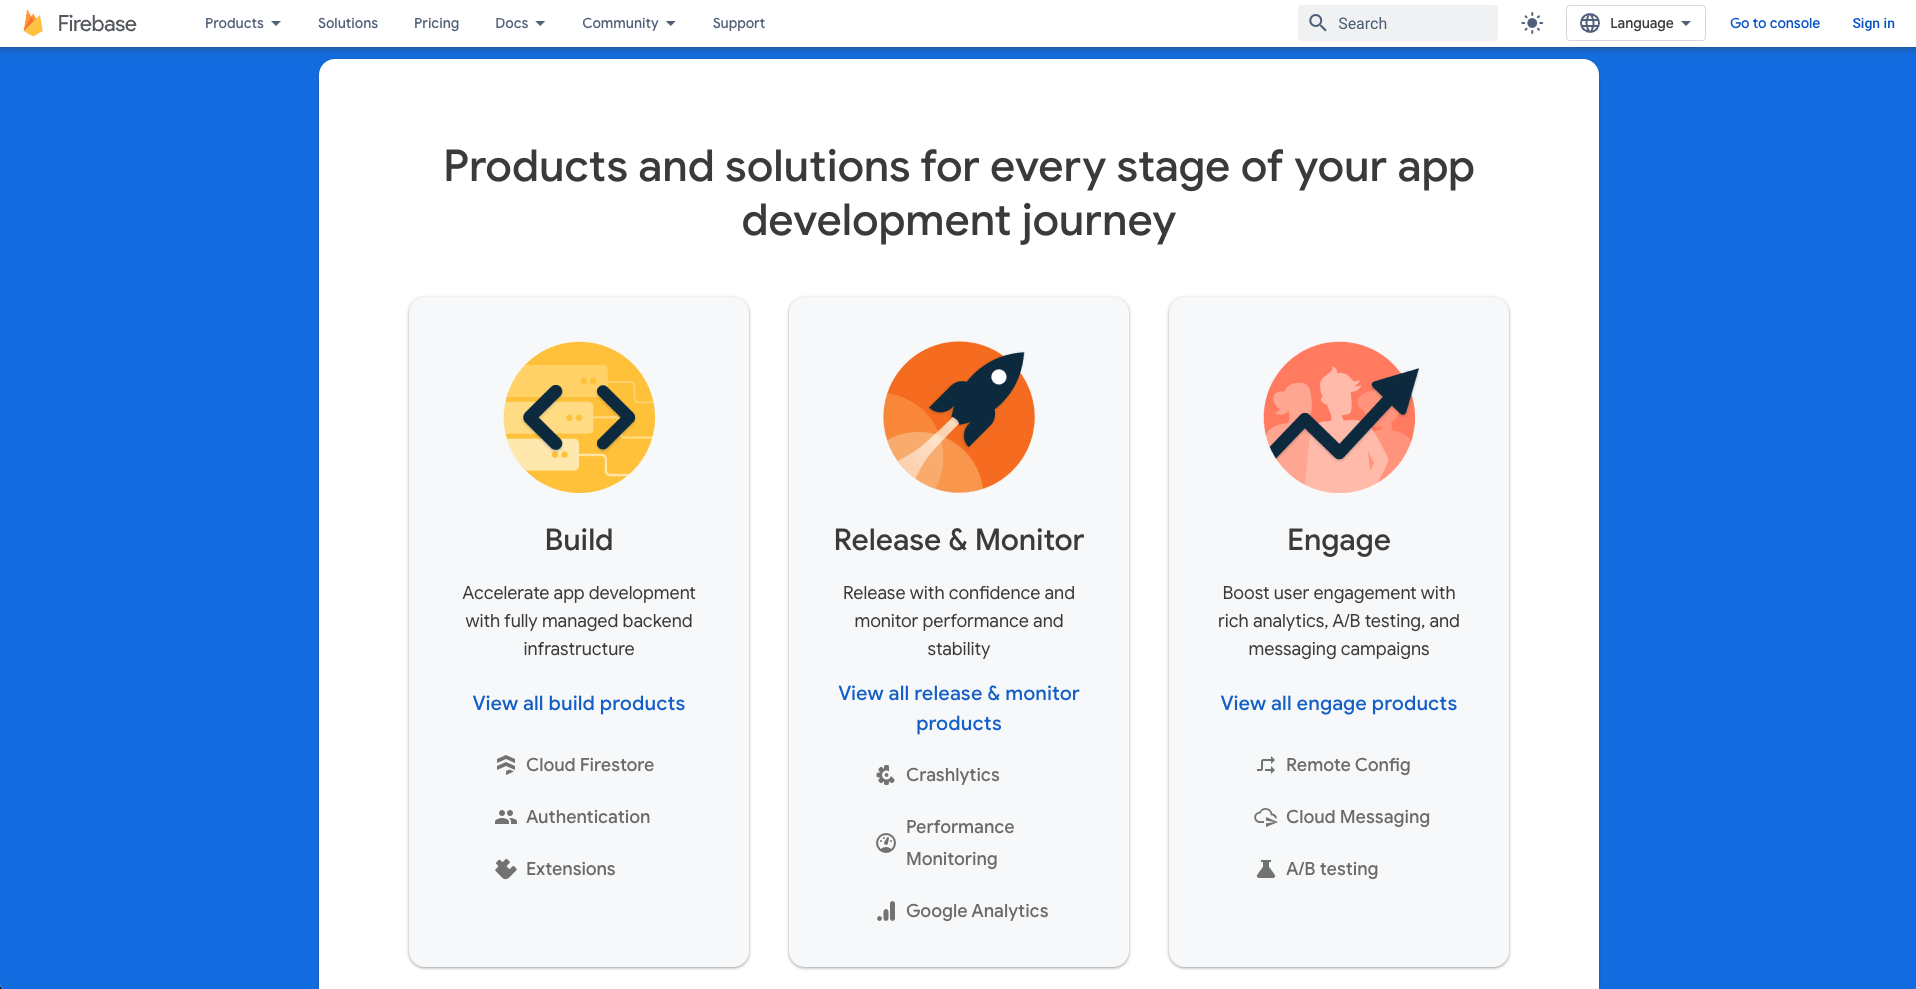
Task: Click the Build card description text
Action: [x=579, y=621]
